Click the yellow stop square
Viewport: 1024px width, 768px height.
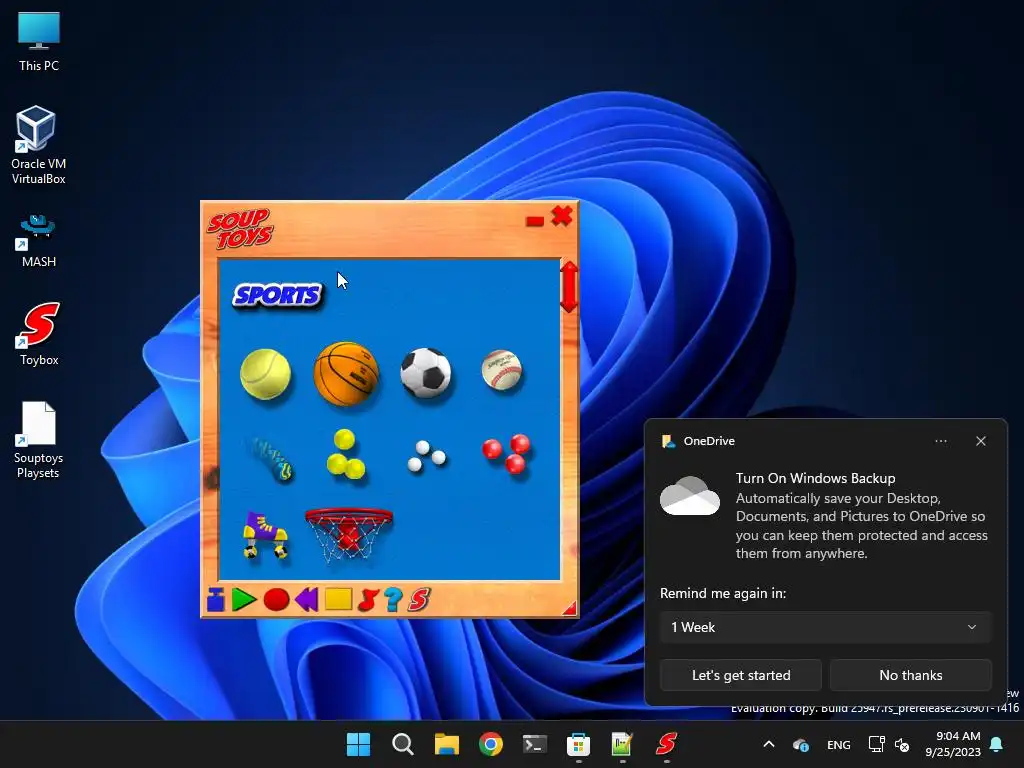pos(338,599)
